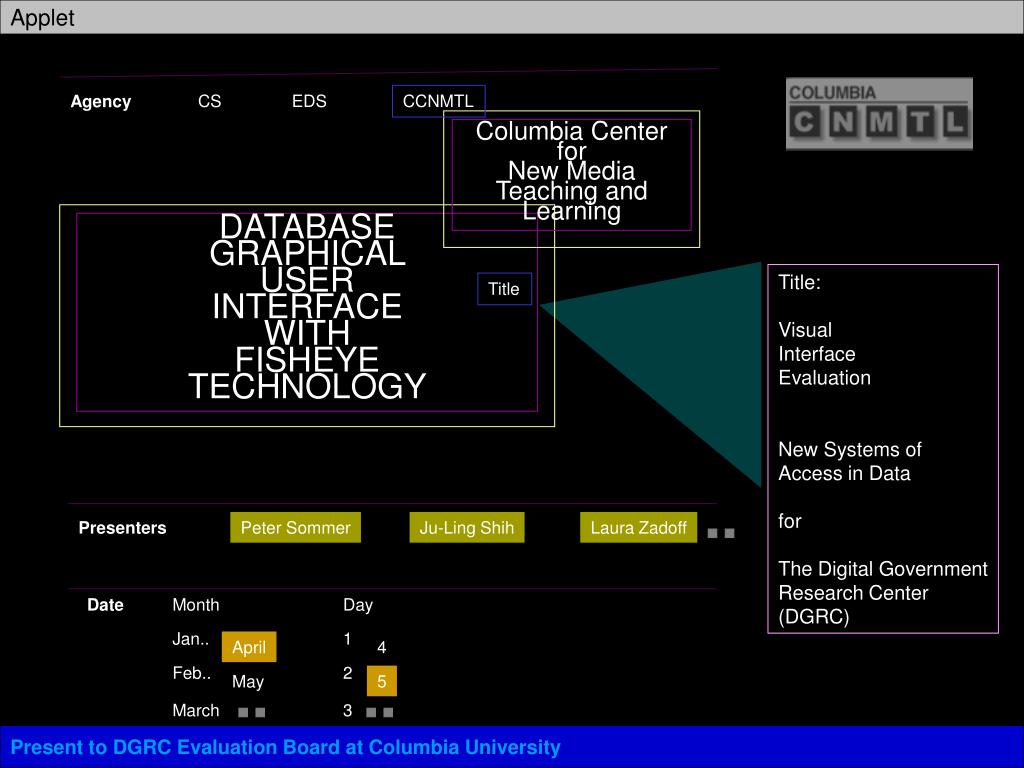Click the Day column heading
This screenshot has width=1024, height=768.
(x=358, y=605)
